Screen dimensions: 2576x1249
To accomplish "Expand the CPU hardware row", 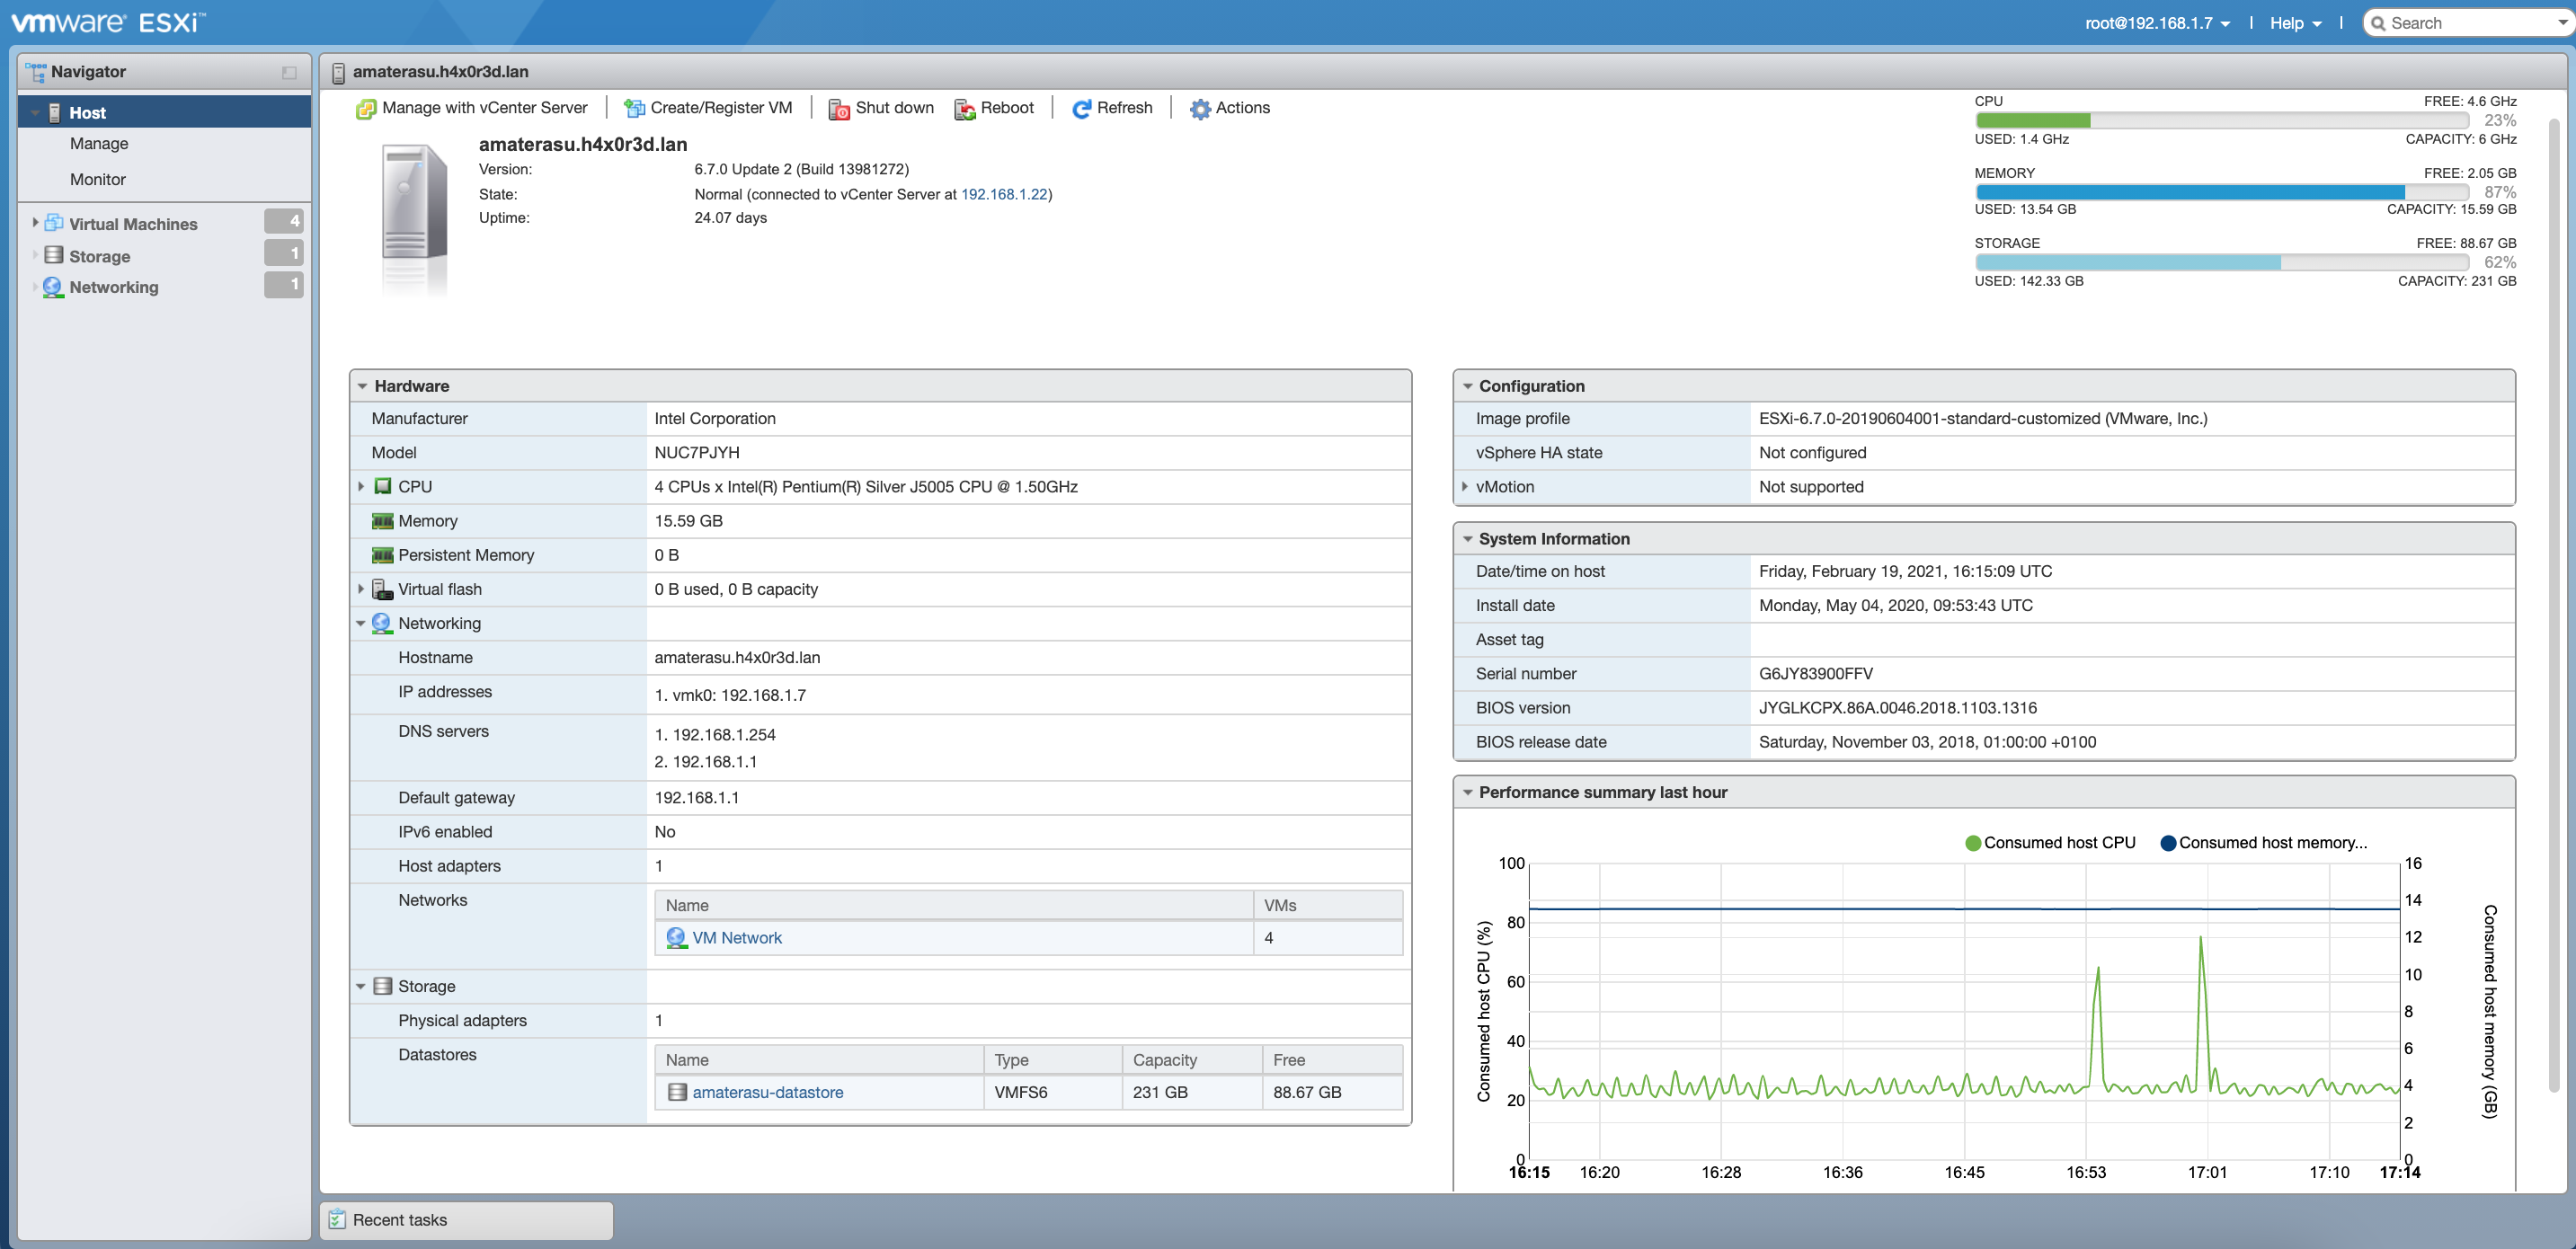I will click(x=361, y=486).
